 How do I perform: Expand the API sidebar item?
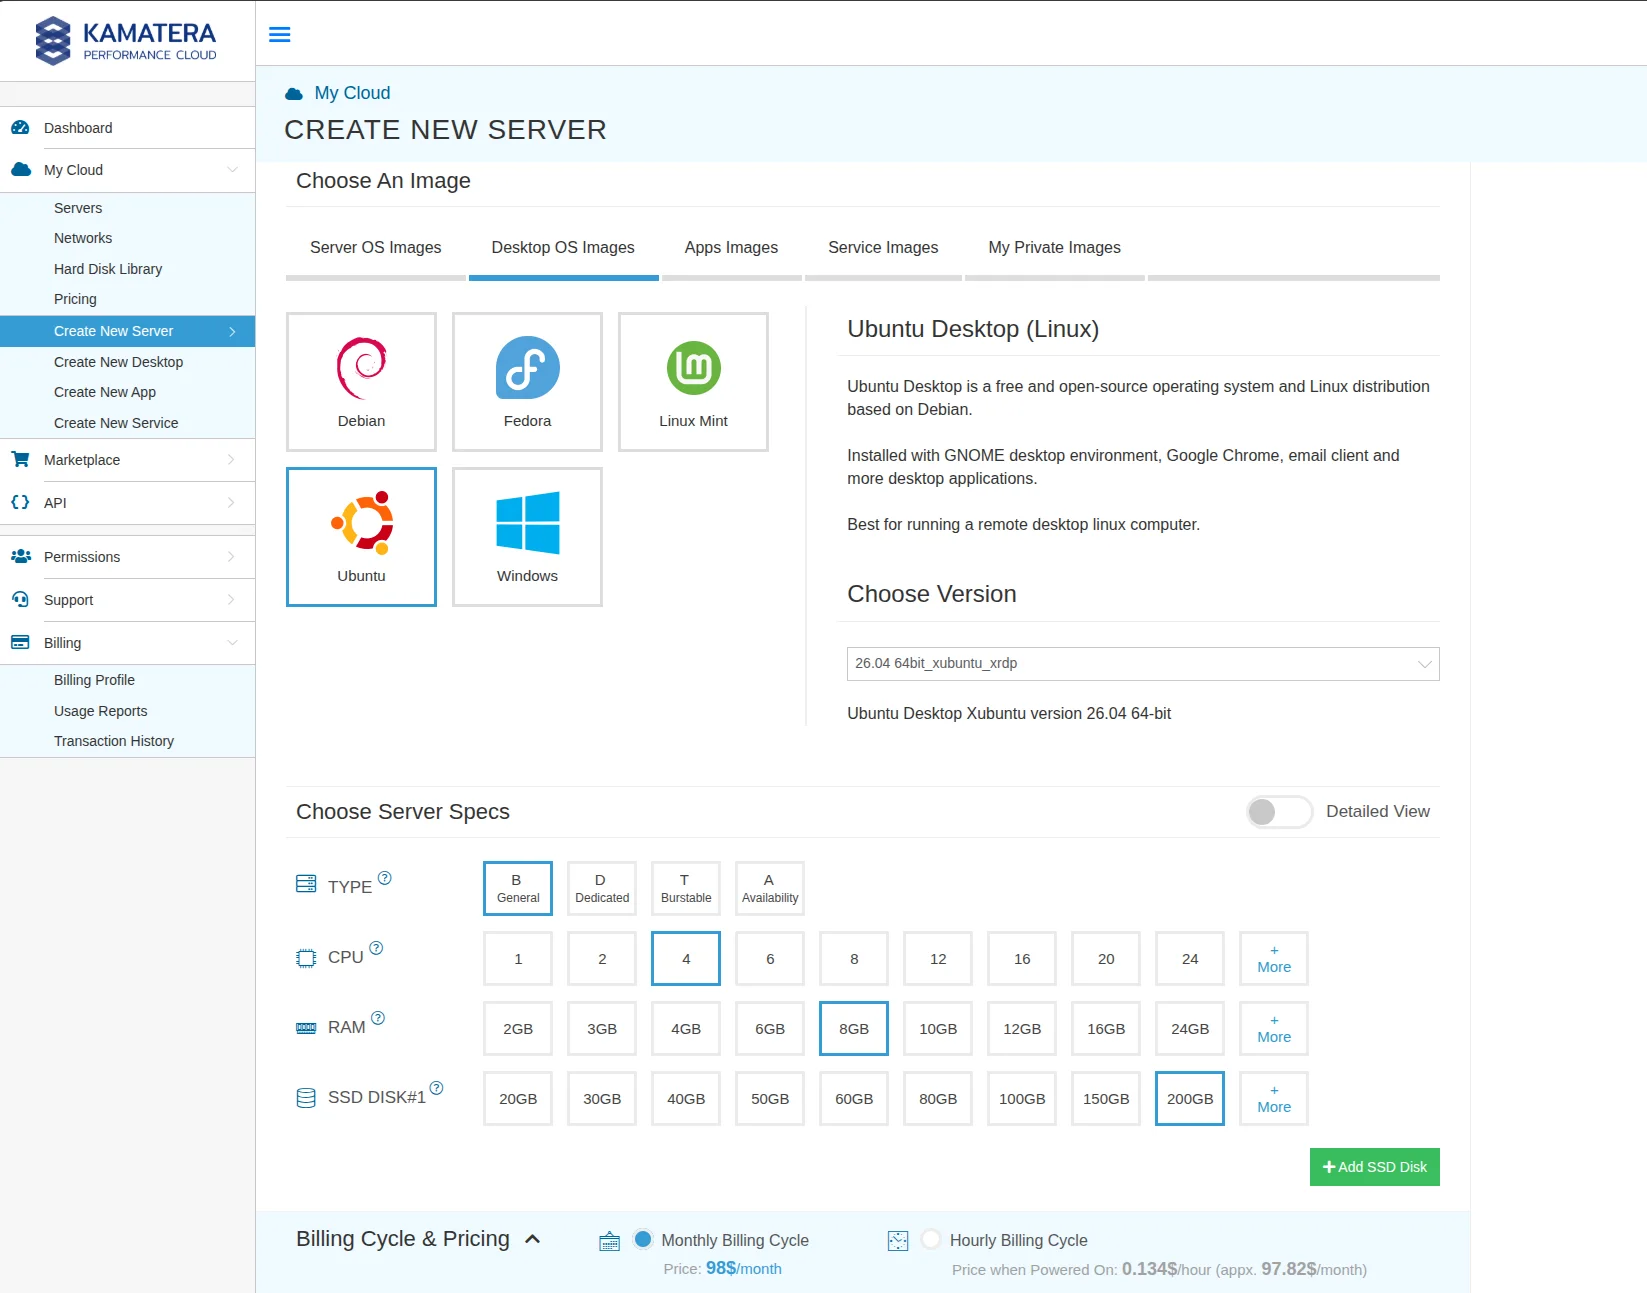click(231, 503)
